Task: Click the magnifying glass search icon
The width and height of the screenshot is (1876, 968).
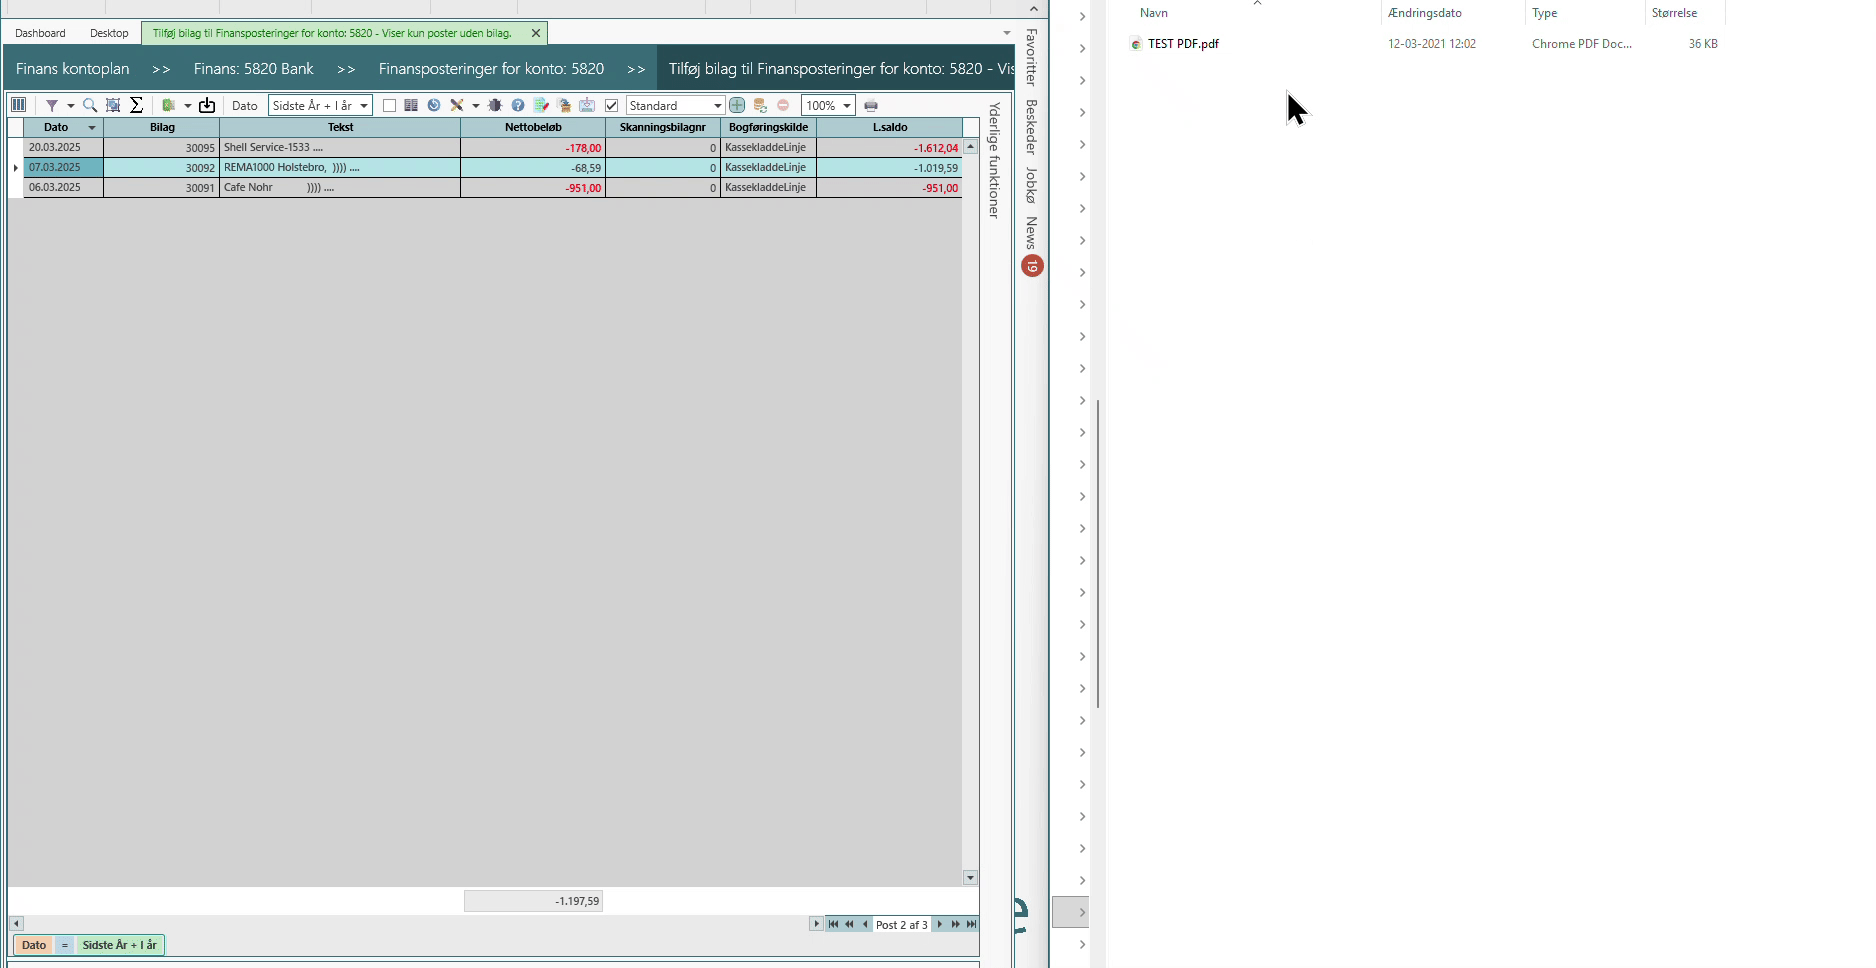Action: coord(90,105)
